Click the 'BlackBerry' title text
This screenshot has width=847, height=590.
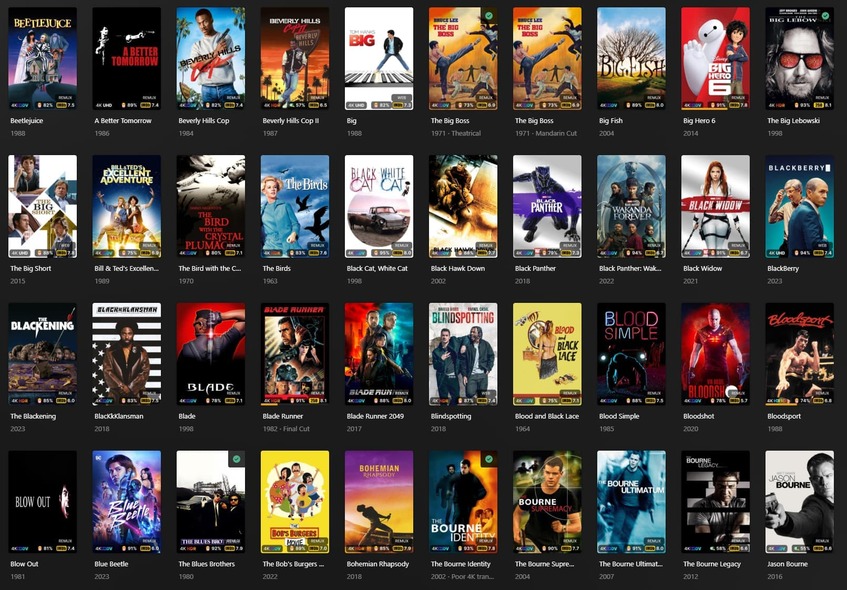pos(783,269)
